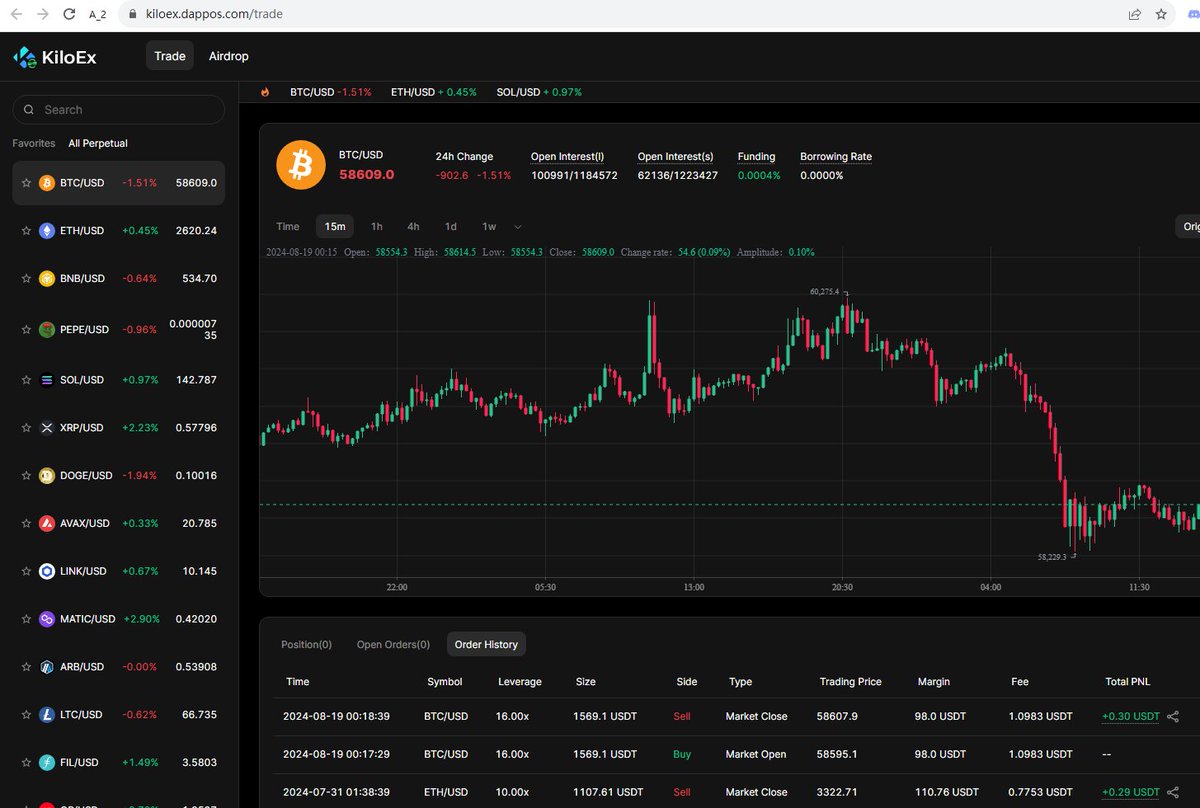Screen dimensions: 1200x808
Task: Share the BTC/USD +0.30 USDT PNL
Action: 1173,717
